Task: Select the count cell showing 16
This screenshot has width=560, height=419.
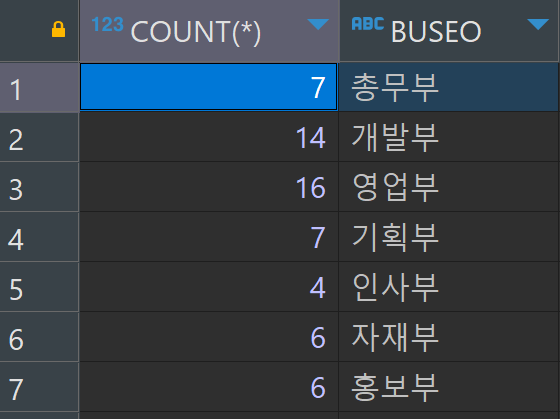Action: pyautogui.click(x=209, y=187)
